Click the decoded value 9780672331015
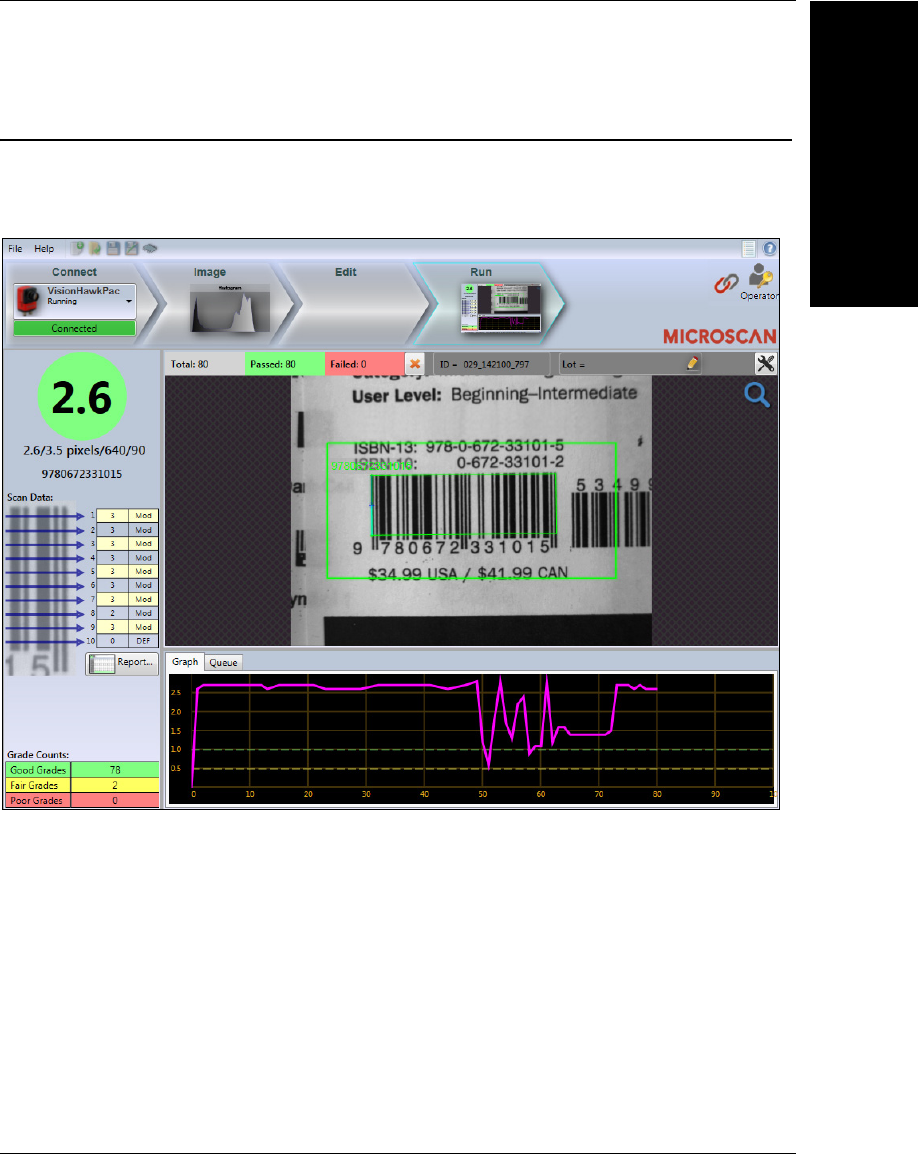 82,474
